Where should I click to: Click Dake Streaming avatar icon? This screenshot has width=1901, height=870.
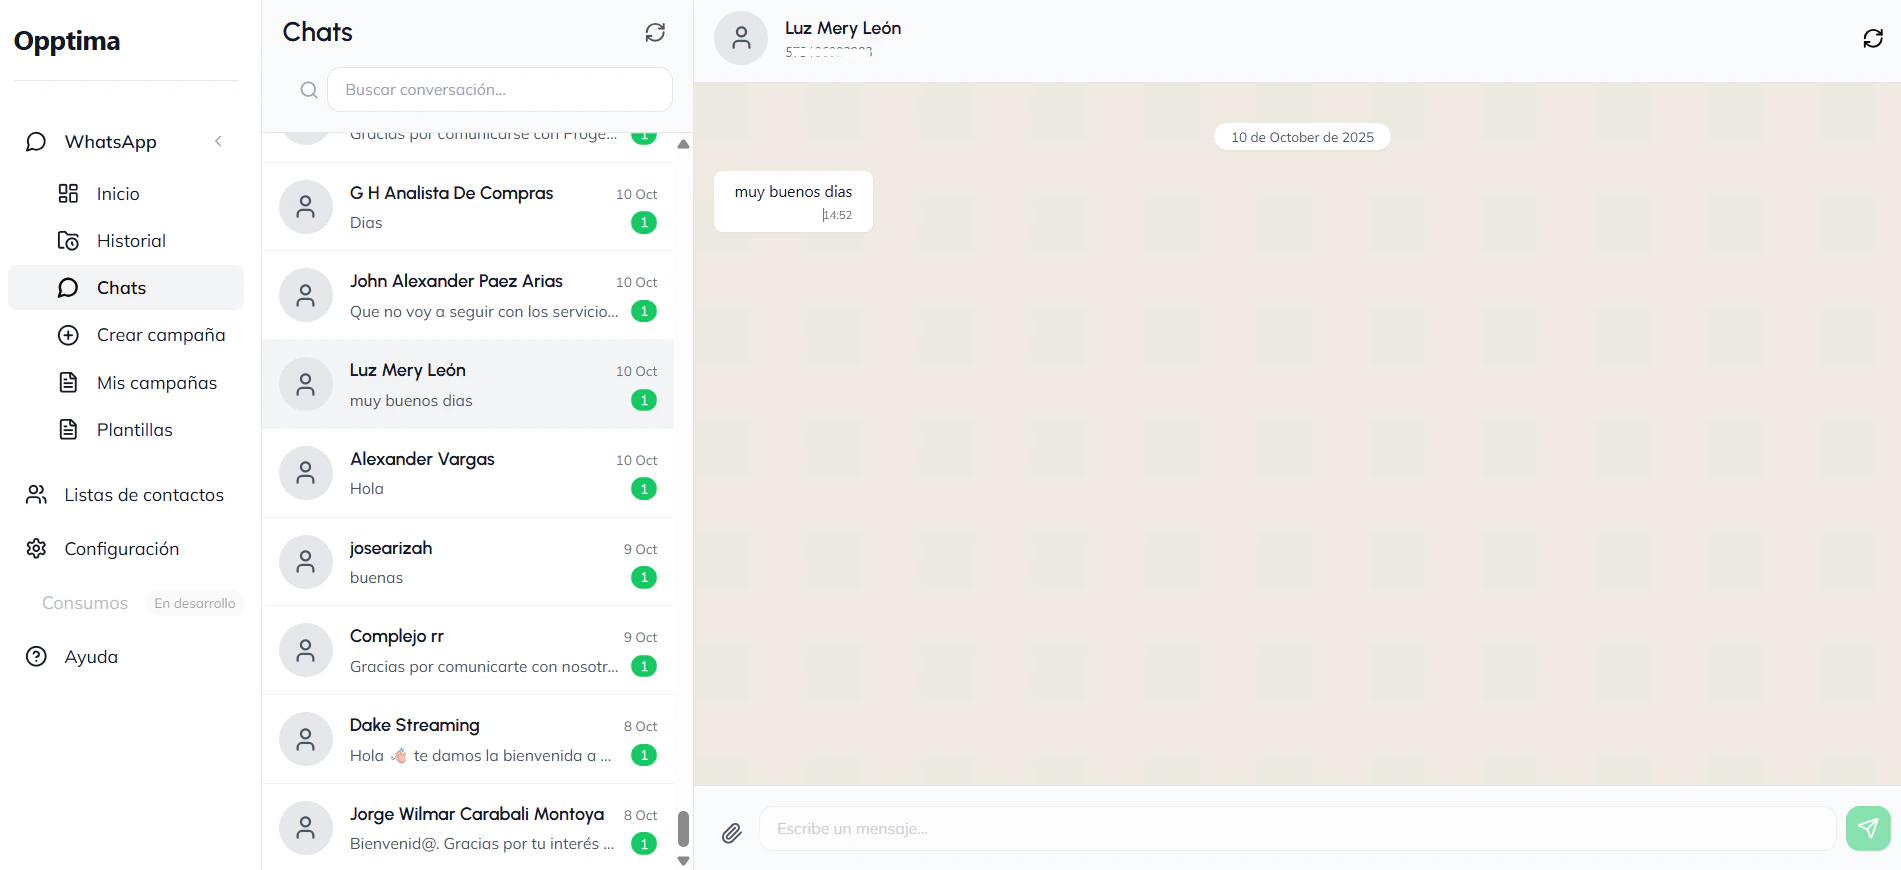[306, 740]
